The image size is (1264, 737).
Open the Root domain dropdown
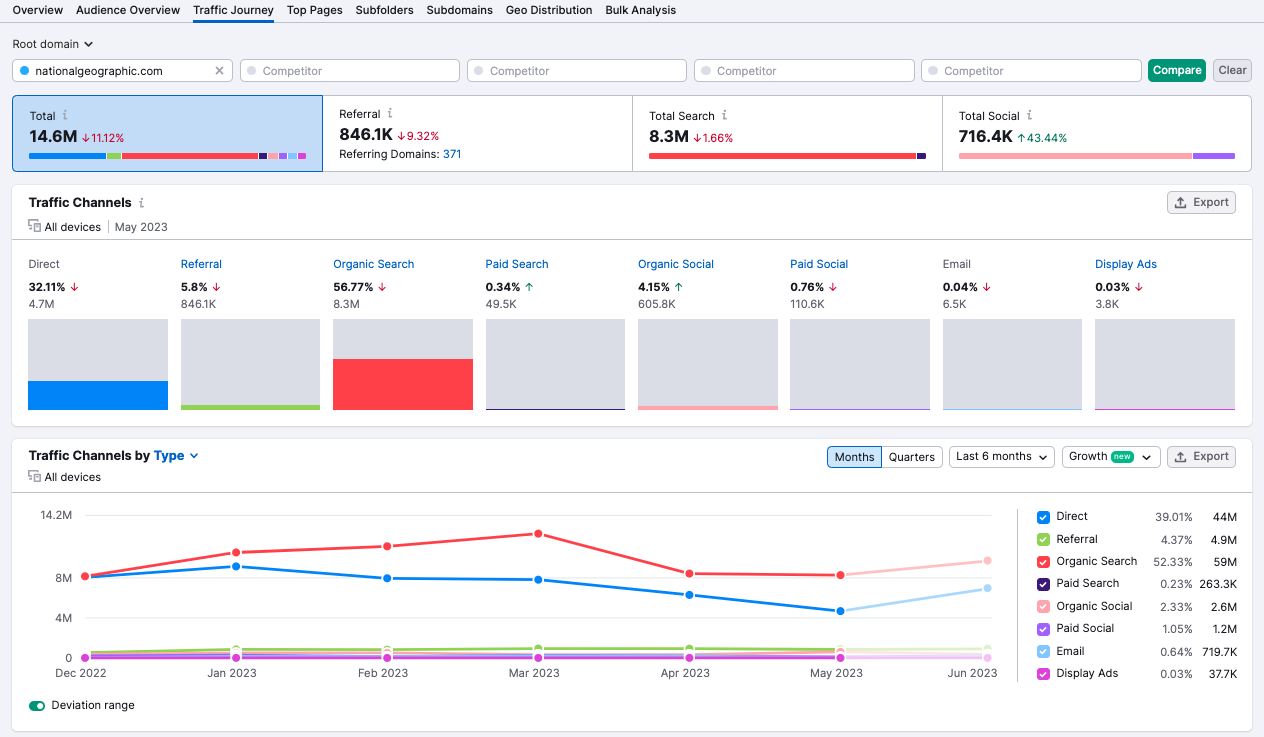(52, 44)
